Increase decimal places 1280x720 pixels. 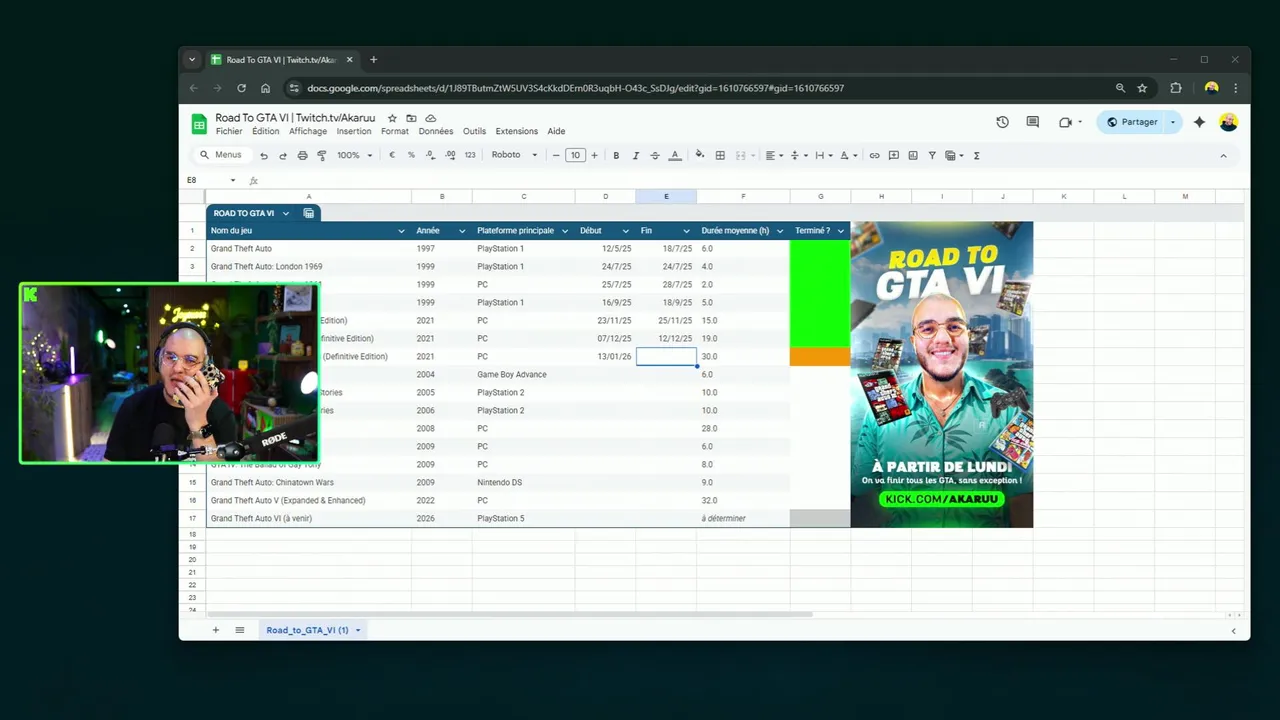[x=450, y=155]
